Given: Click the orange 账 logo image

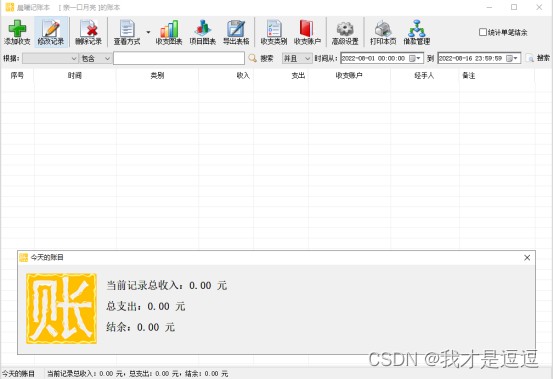Looking at the screenshot, I should (x=61, y=308).
